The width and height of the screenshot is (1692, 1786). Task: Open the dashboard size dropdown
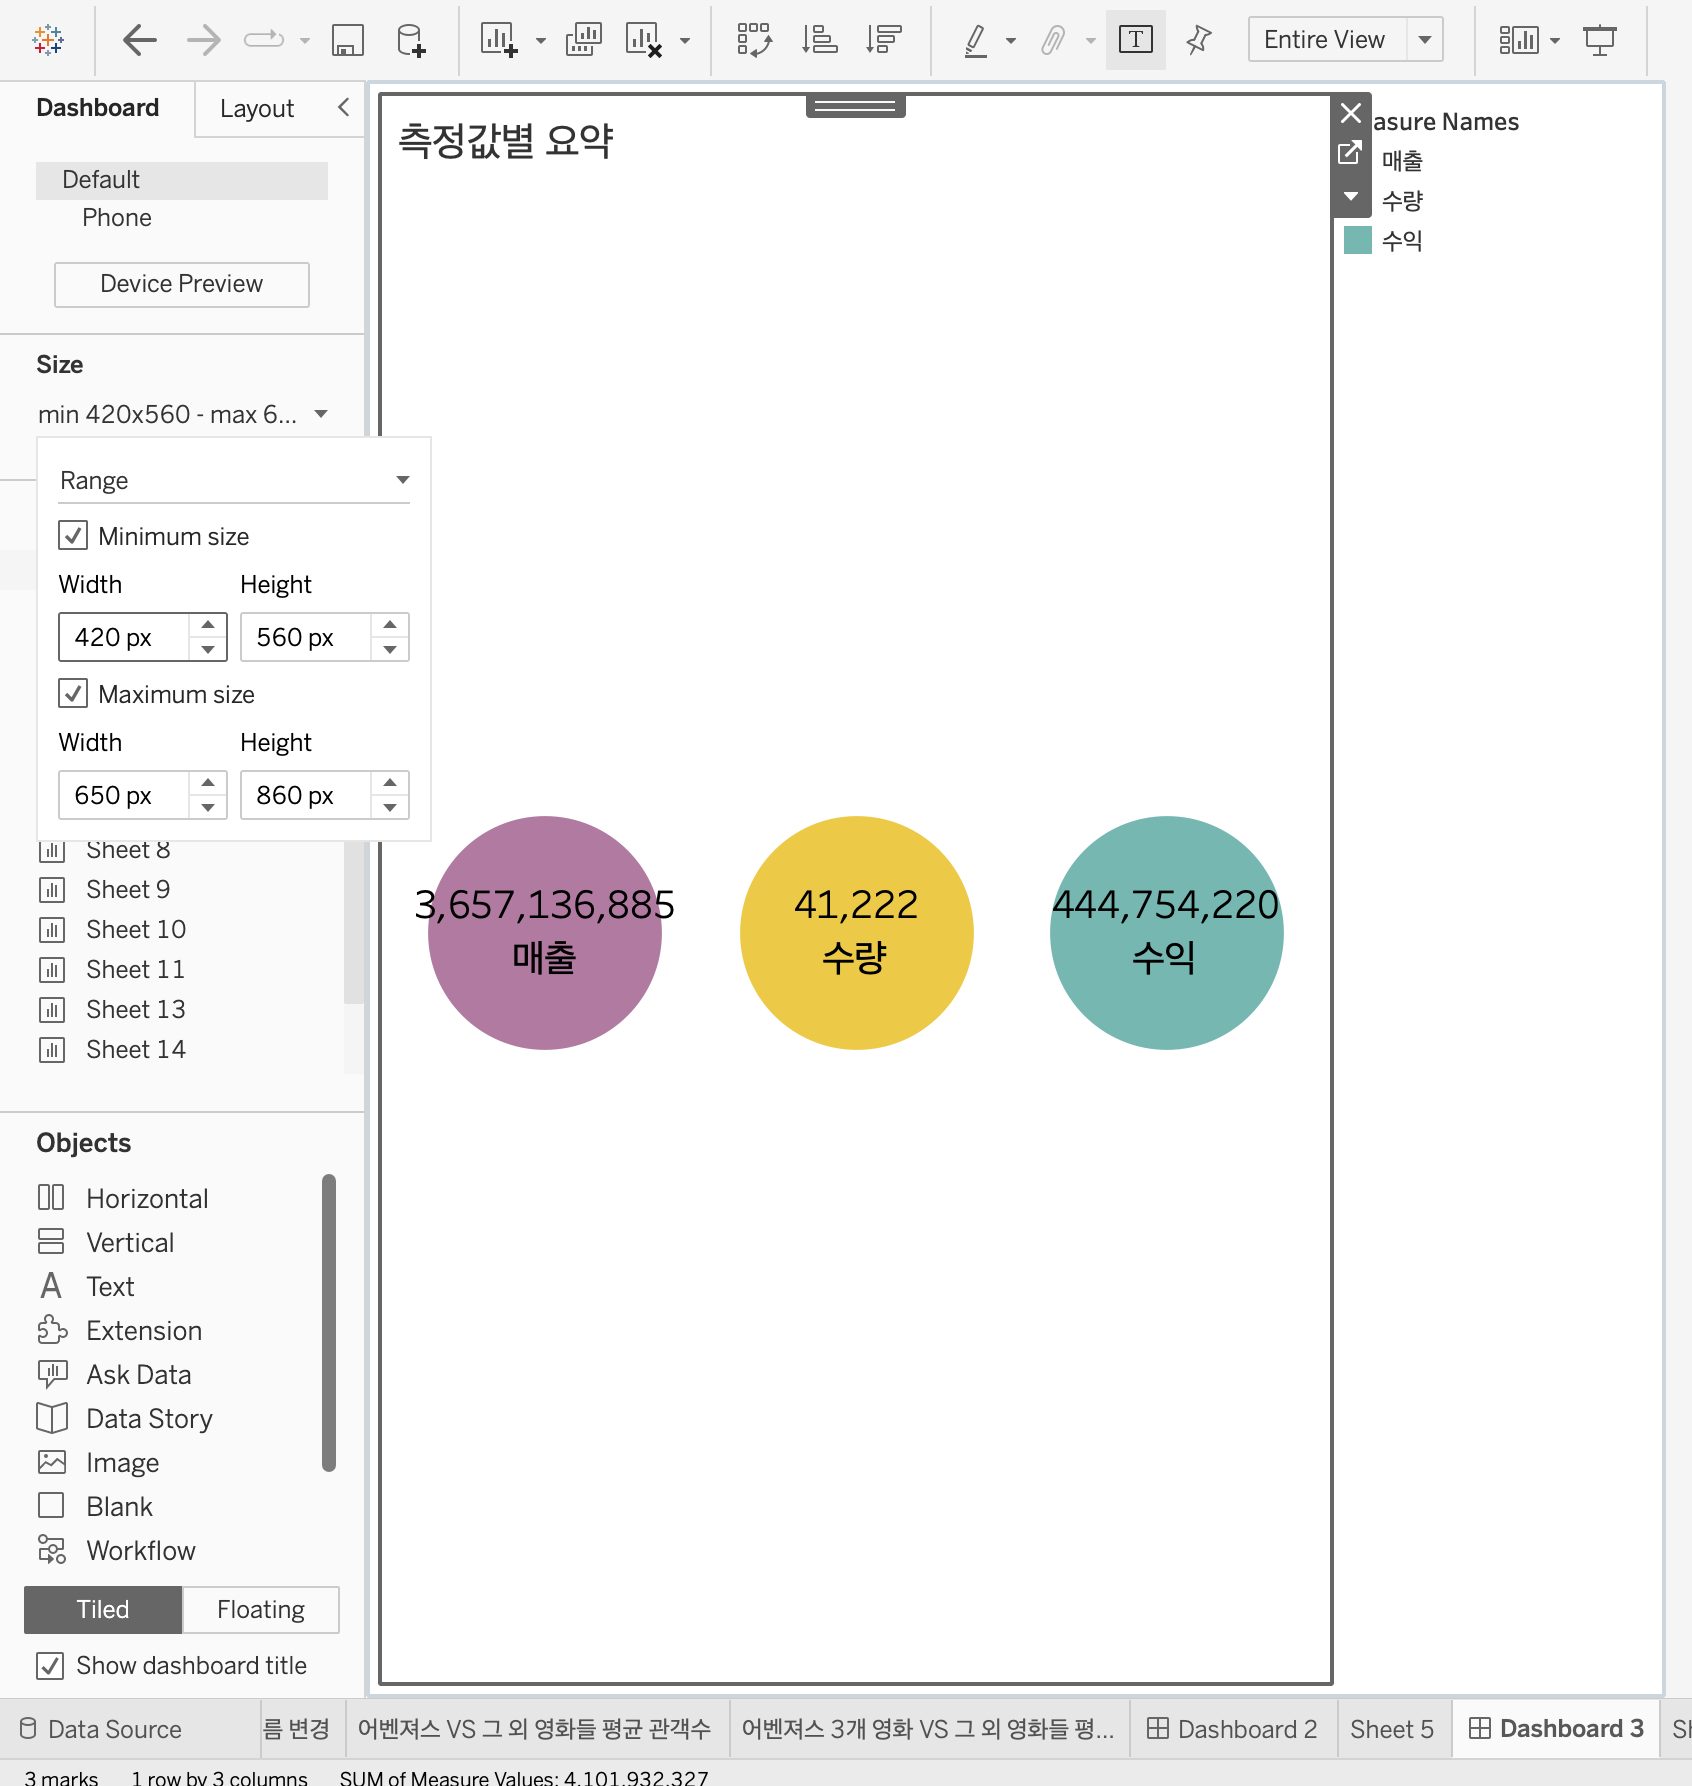tap(182, 414)
